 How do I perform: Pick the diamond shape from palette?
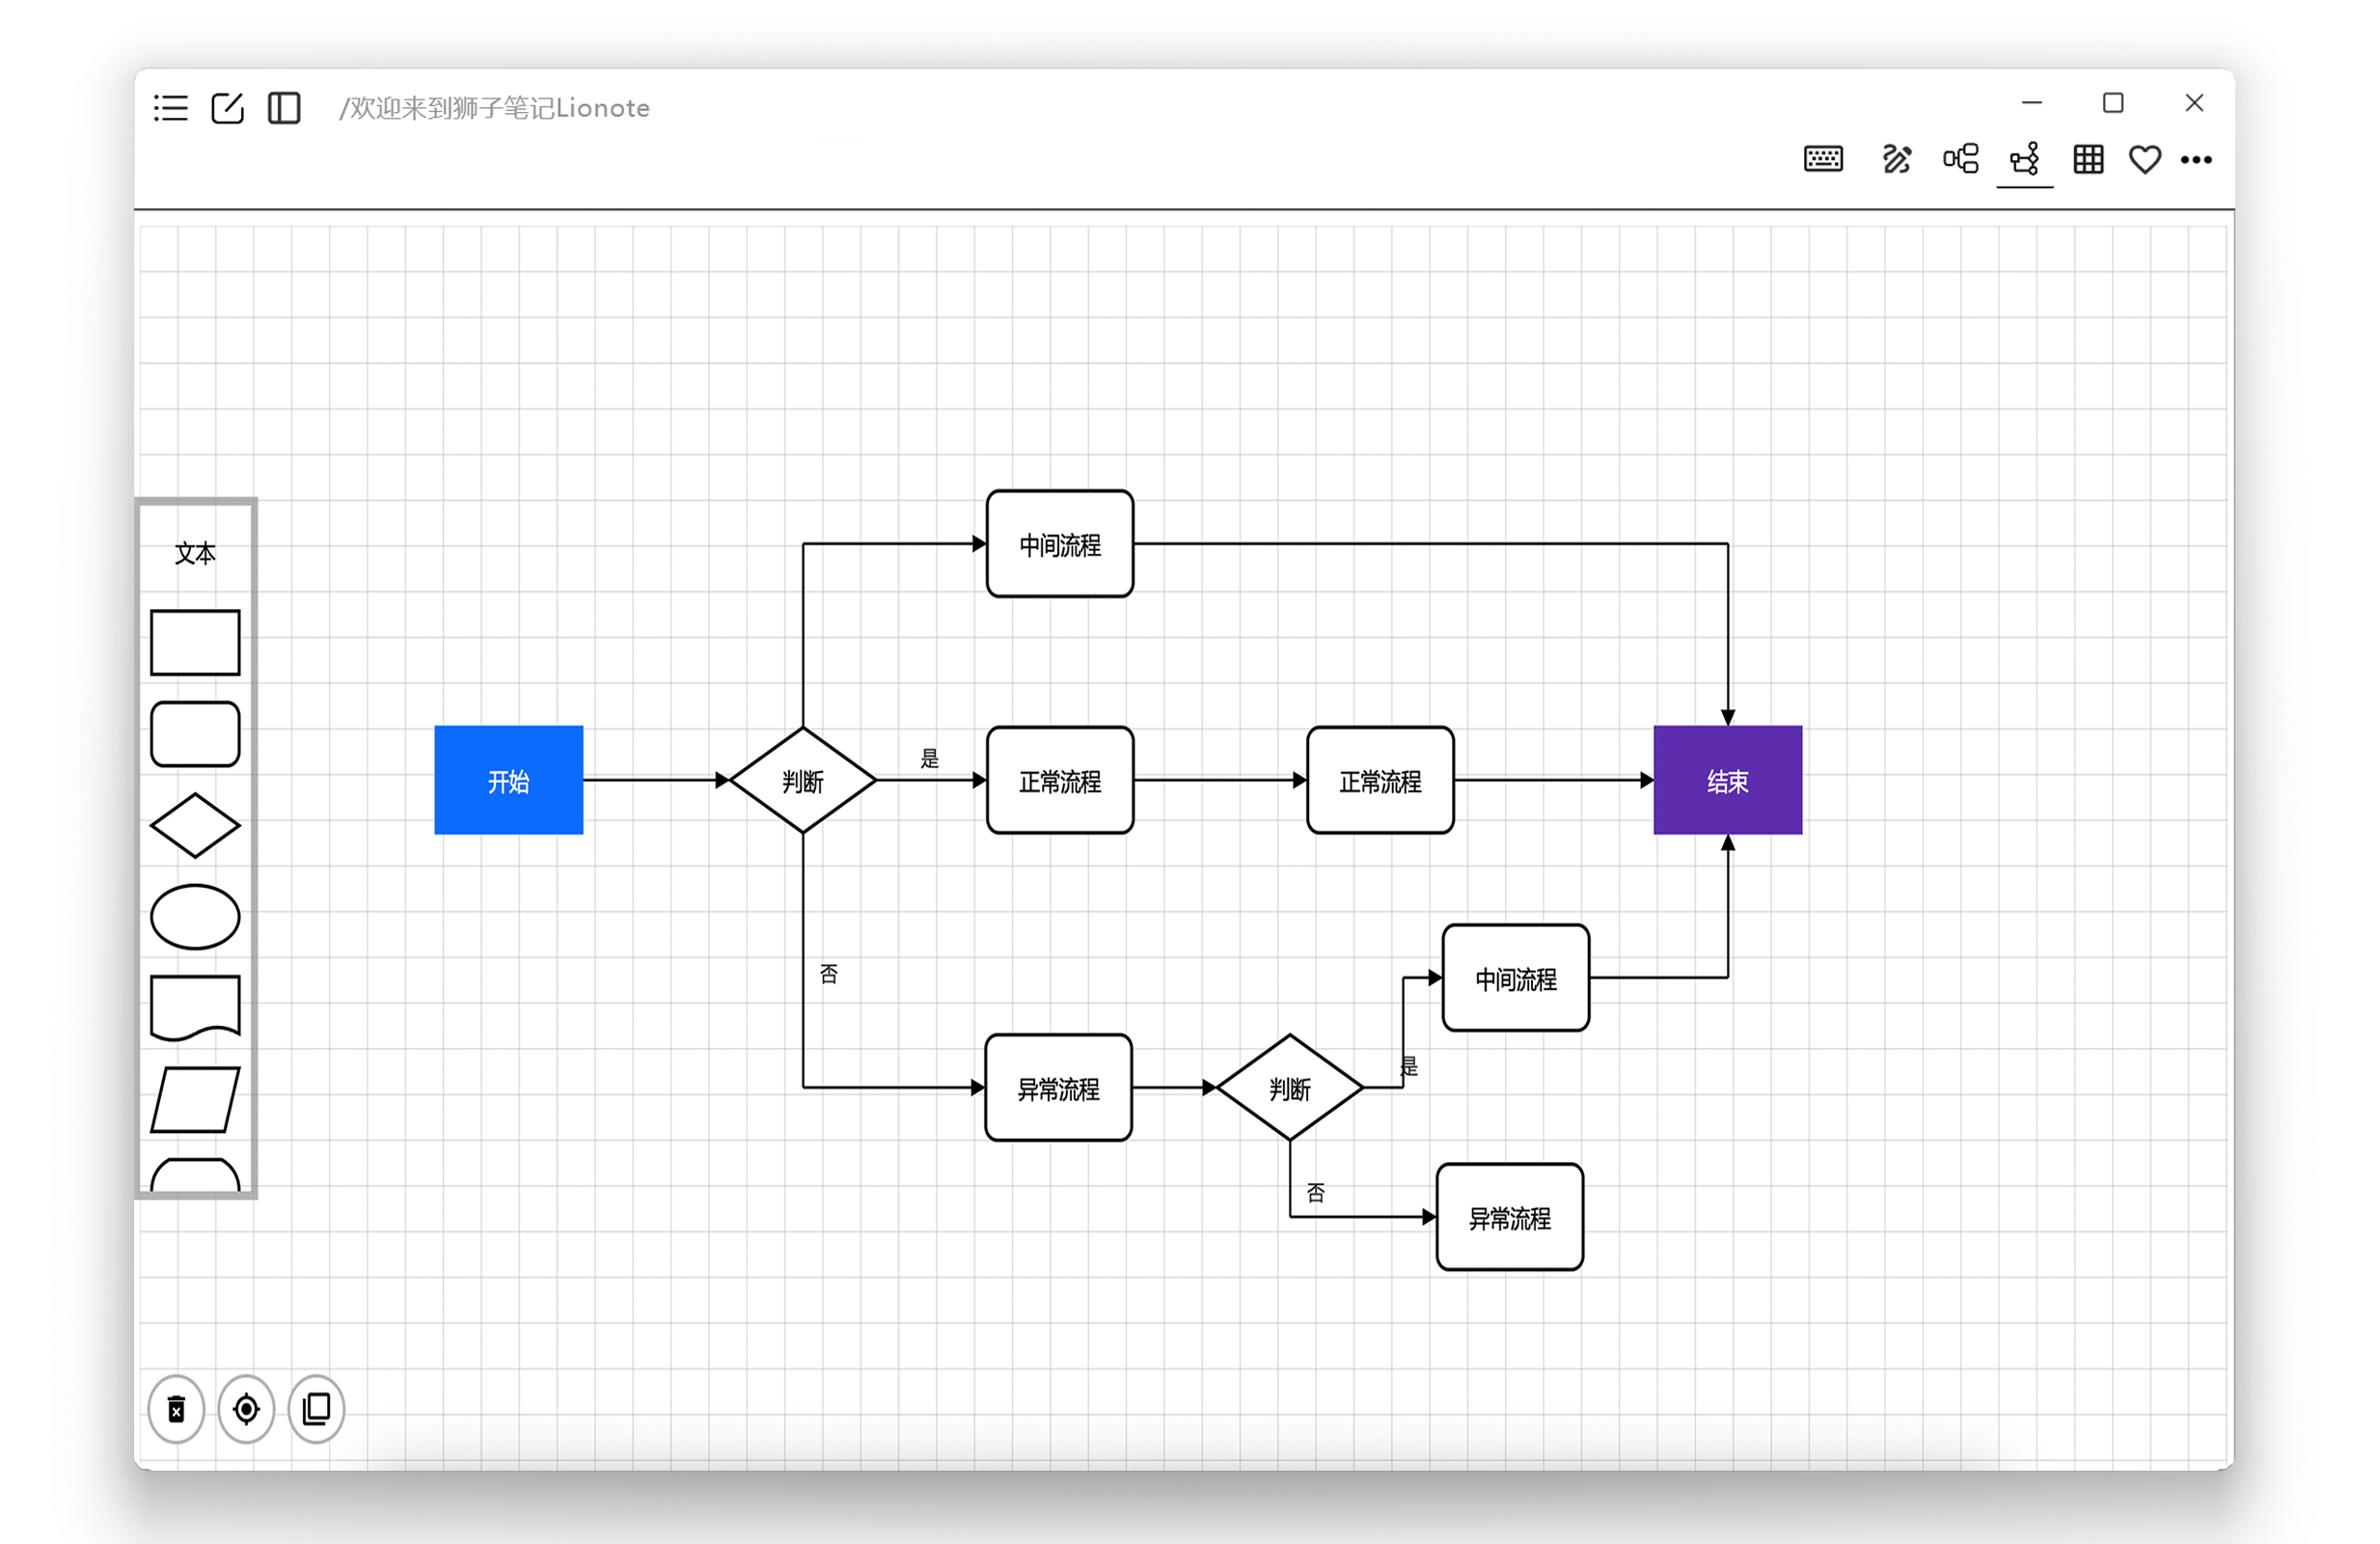pyautogui.click(x=195, y=825)
